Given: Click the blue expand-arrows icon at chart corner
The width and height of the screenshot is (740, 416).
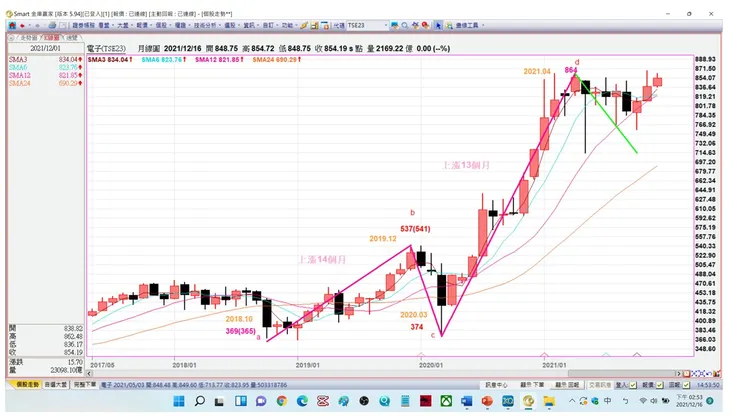Looking at the screenshot, I should click(695, 374).
